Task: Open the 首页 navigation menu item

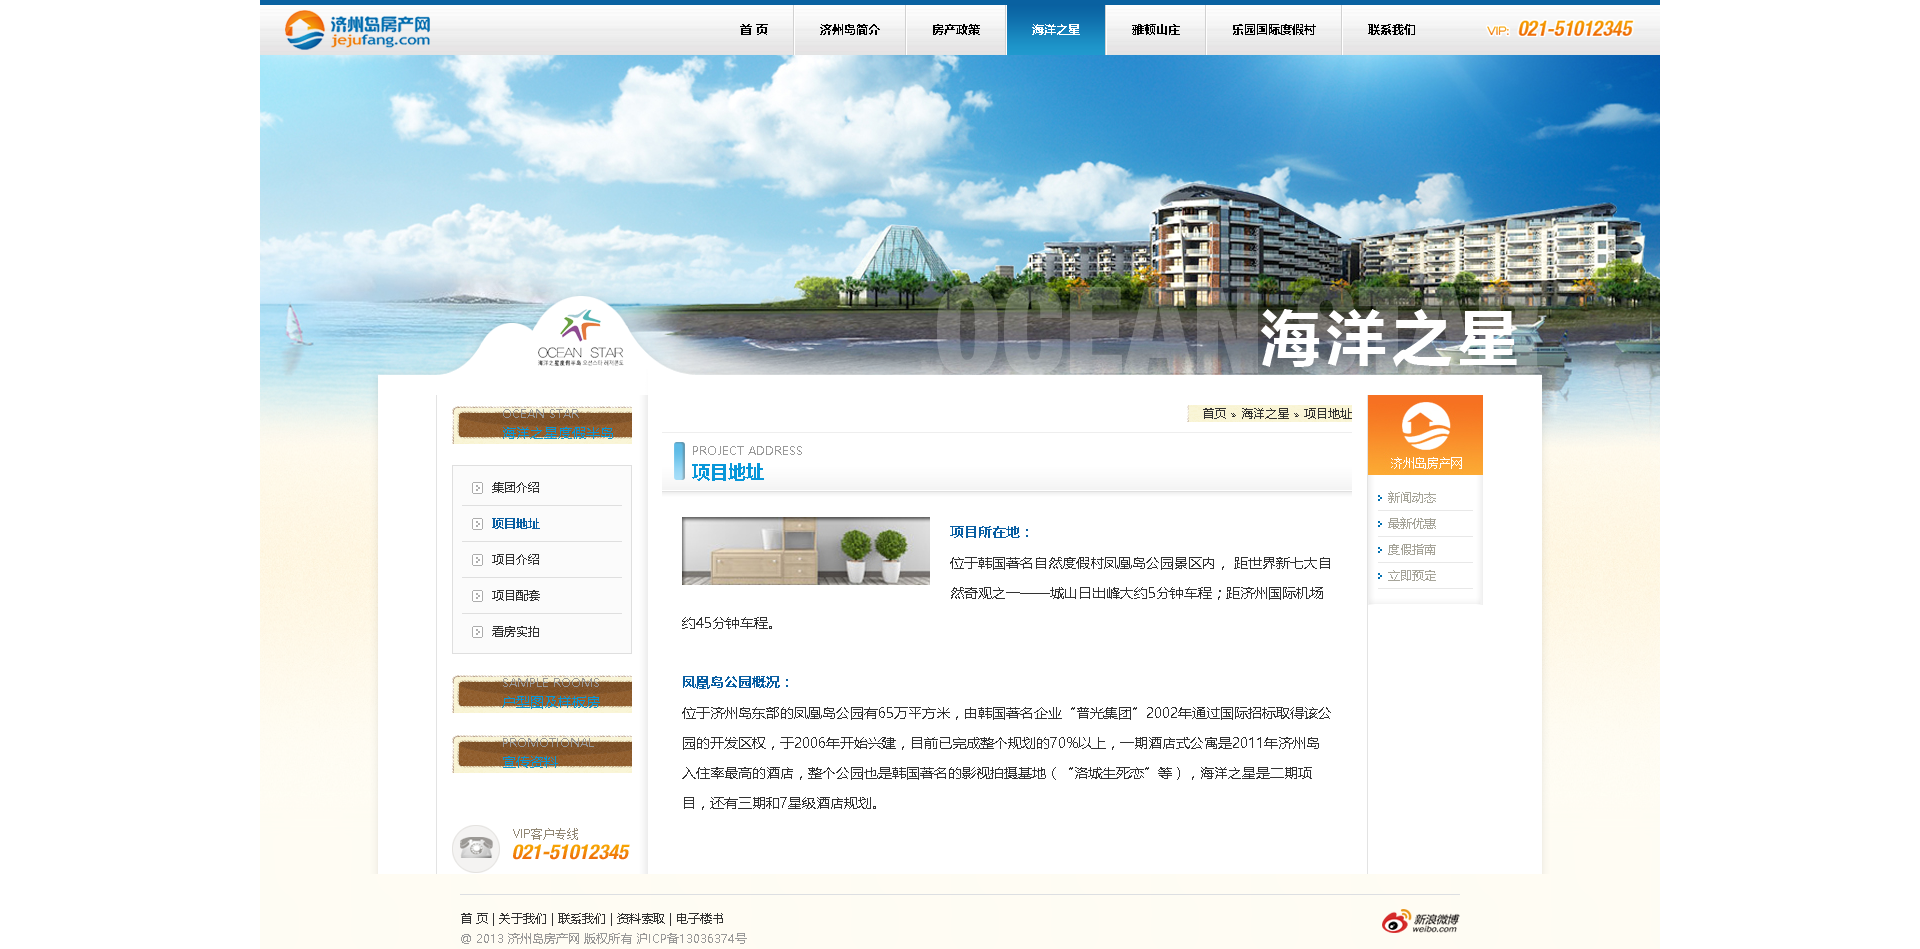Action: point(753,30)
